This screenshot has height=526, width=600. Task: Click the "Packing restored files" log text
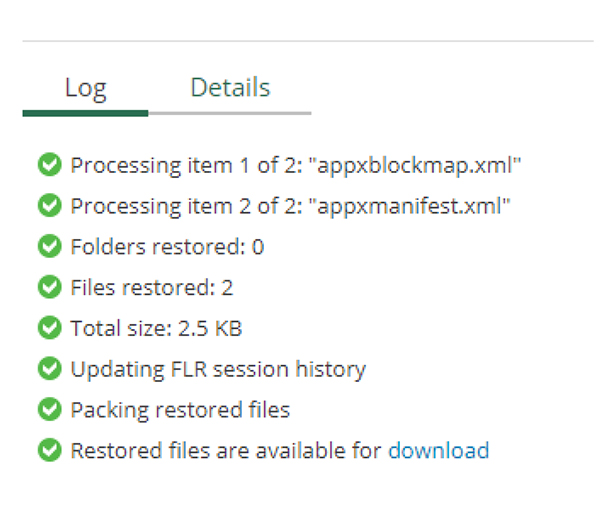[x=180, y=410]
